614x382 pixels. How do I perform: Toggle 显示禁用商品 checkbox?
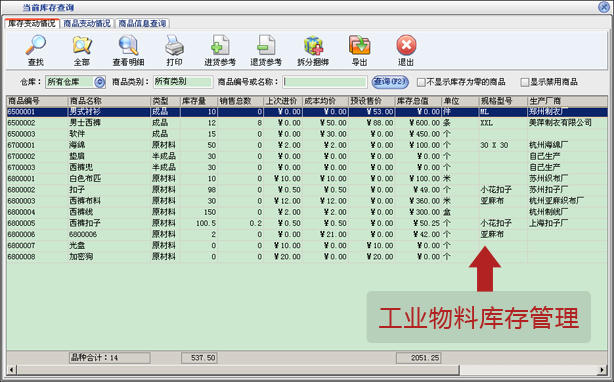coord(525,82)
